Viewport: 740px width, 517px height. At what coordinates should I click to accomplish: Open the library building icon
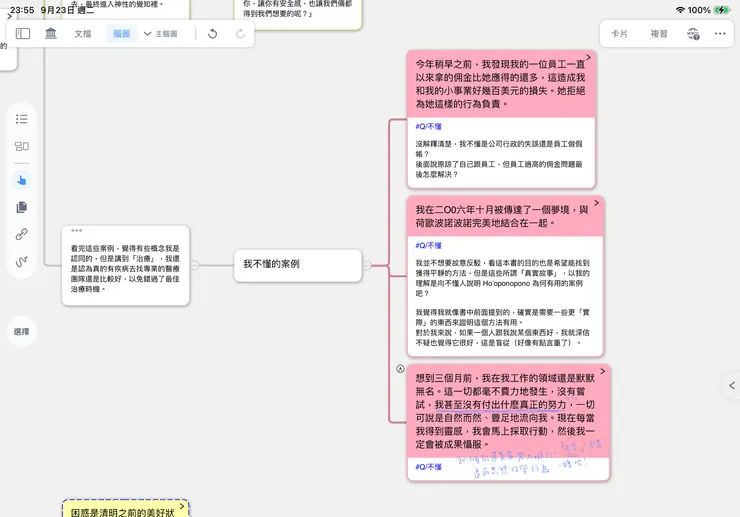click(x=50, y=34)
